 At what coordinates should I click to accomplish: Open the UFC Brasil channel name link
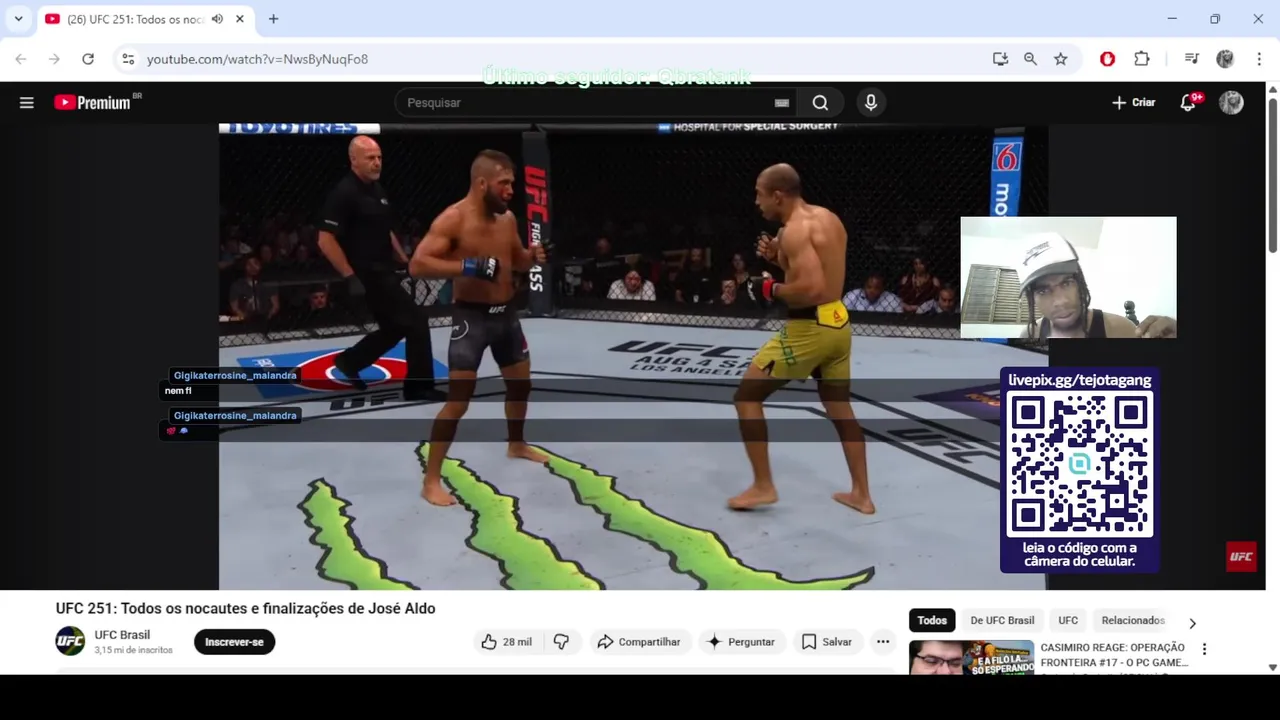click(x=122, y=635)
